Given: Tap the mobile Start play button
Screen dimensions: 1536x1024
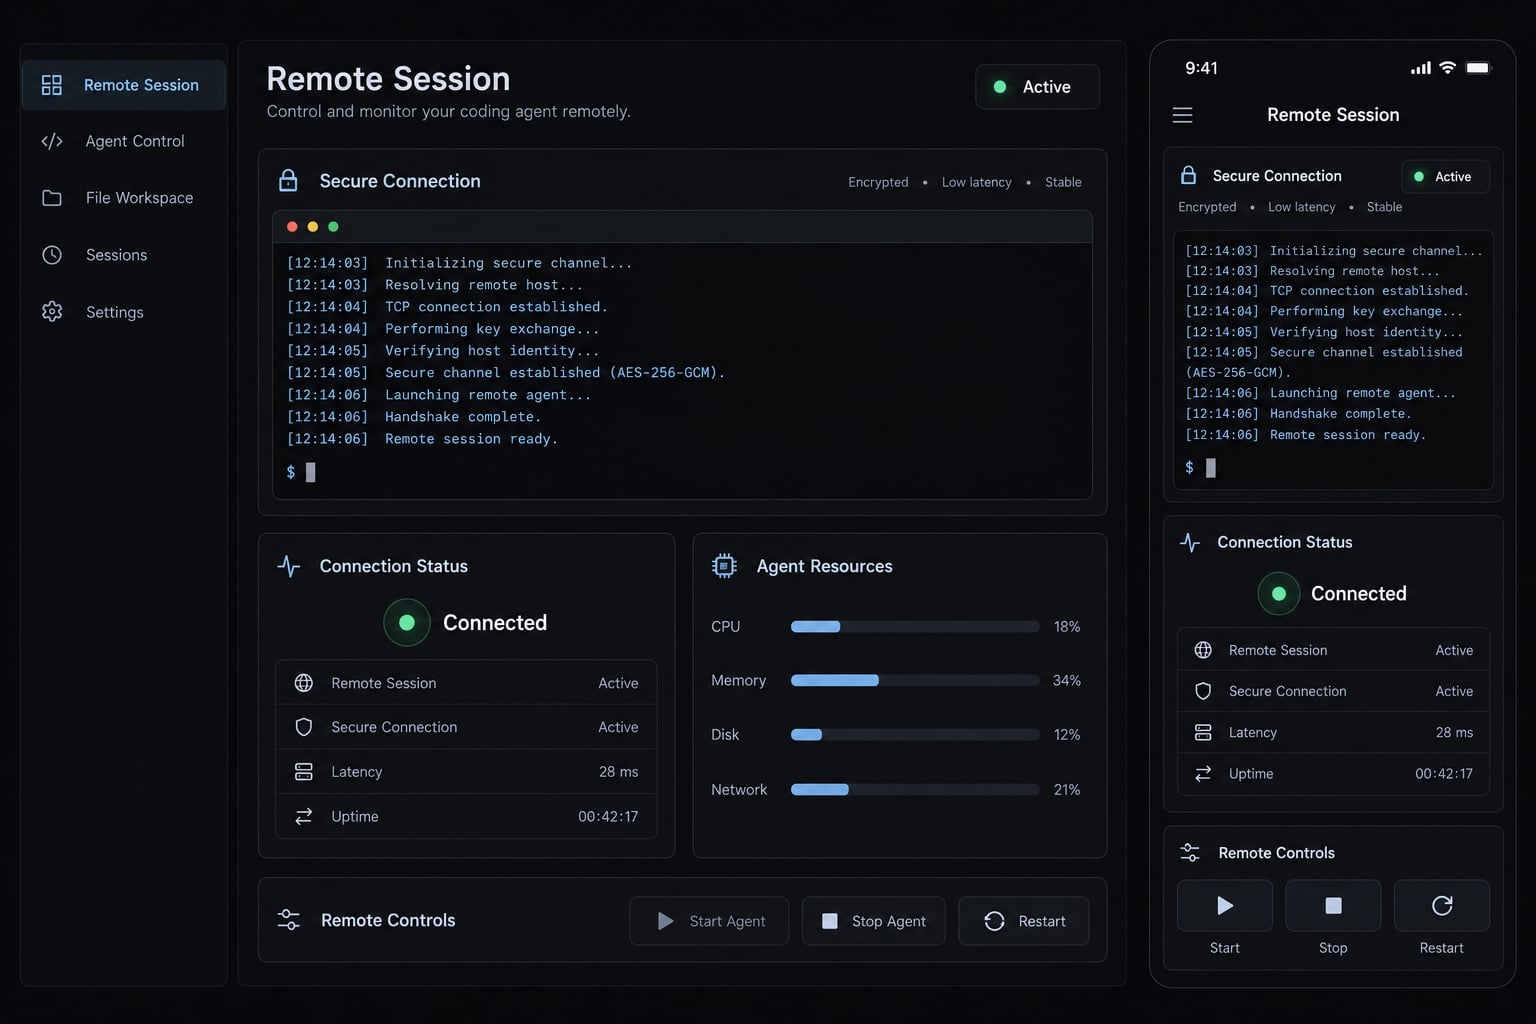Looking at the screenshot, I should 1225,906.
